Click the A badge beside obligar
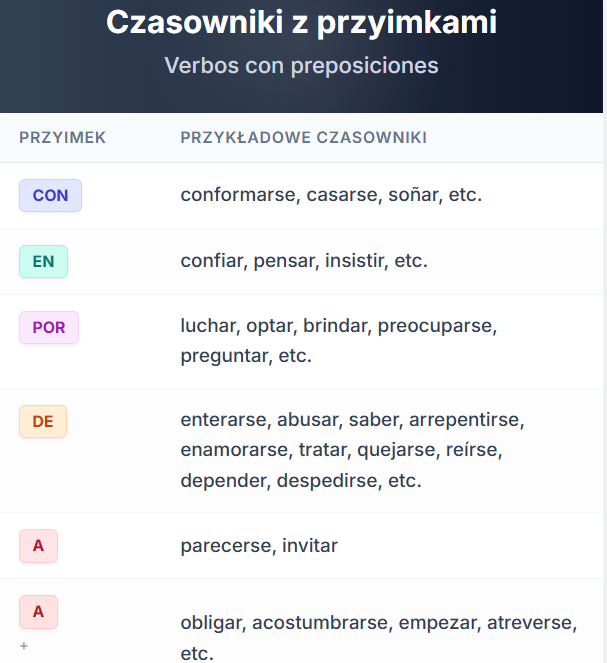This screenshot has height=663, width=607. click(38, 611)
